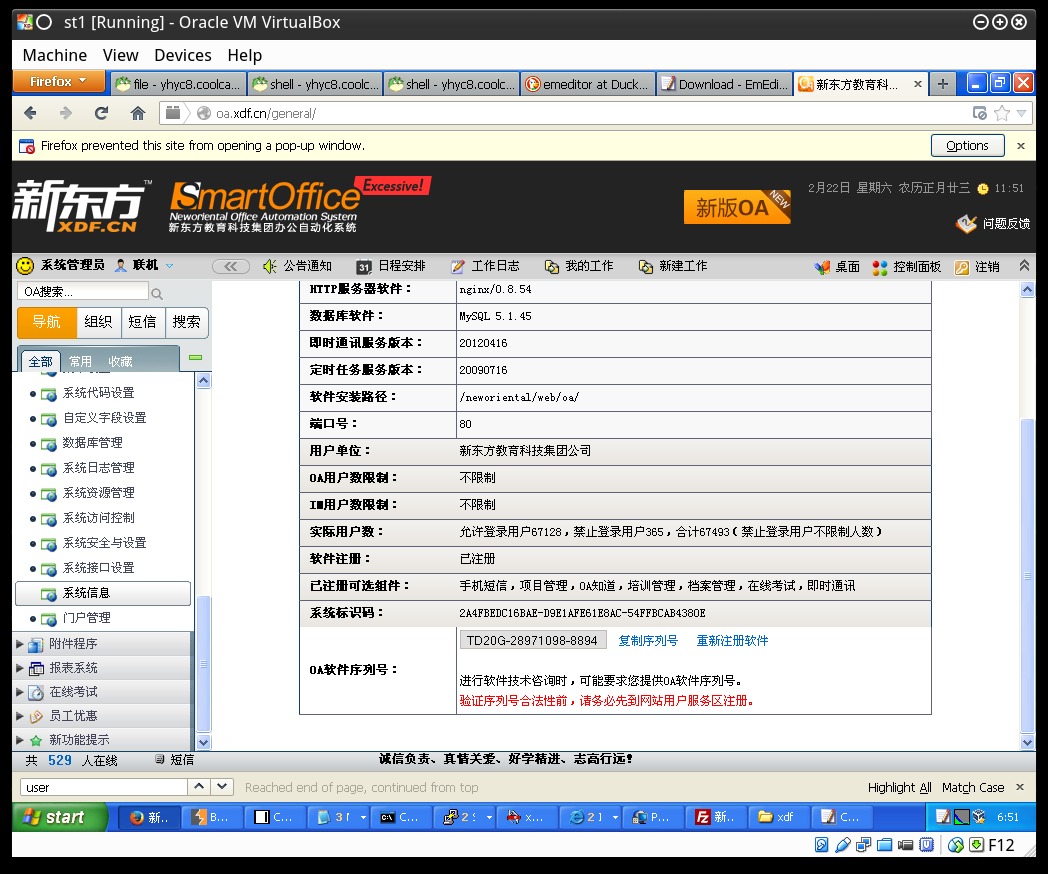This screenshot has height=874, width=1048.
Task: Click the OA search magnifier icon
Action: pos(157,293)
